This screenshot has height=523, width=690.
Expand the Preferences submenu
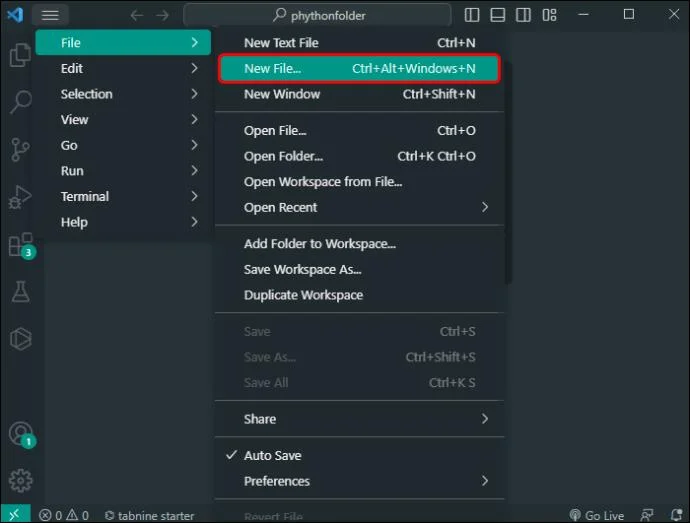click(x=359, y=481)
